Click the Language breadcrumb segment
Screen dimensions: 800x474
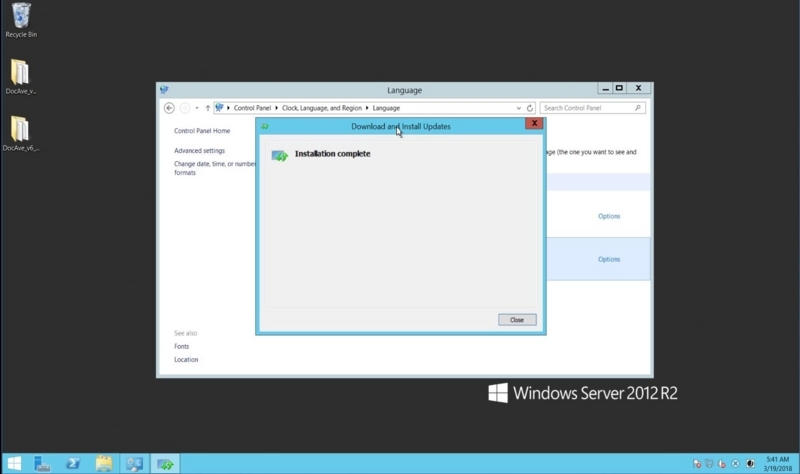point(386,108)
